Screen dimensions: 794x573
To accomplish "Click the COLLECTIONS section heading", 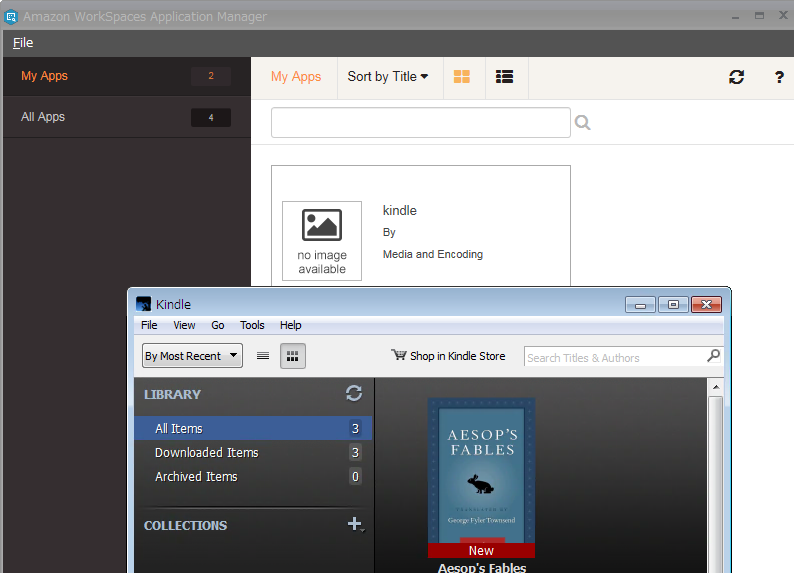I will pyautogui.click(x=185, y=525).
